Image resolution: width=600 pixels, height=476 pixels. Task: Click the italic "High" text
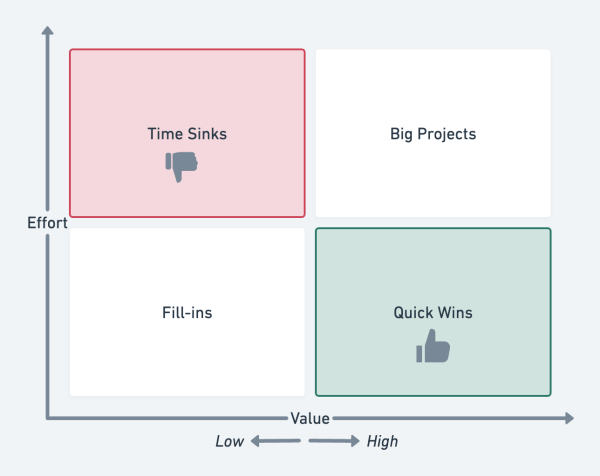[382, 441]
